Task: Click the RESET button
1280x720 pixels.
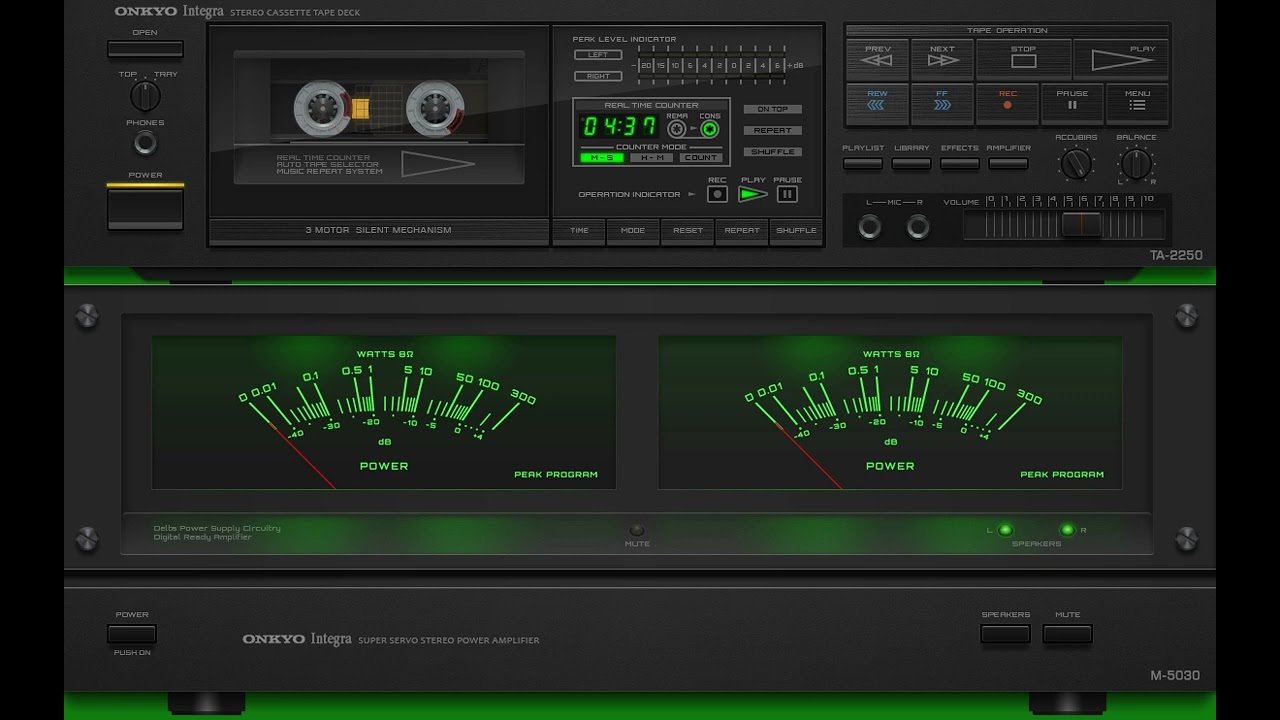Action: click(x=687, y=231)
